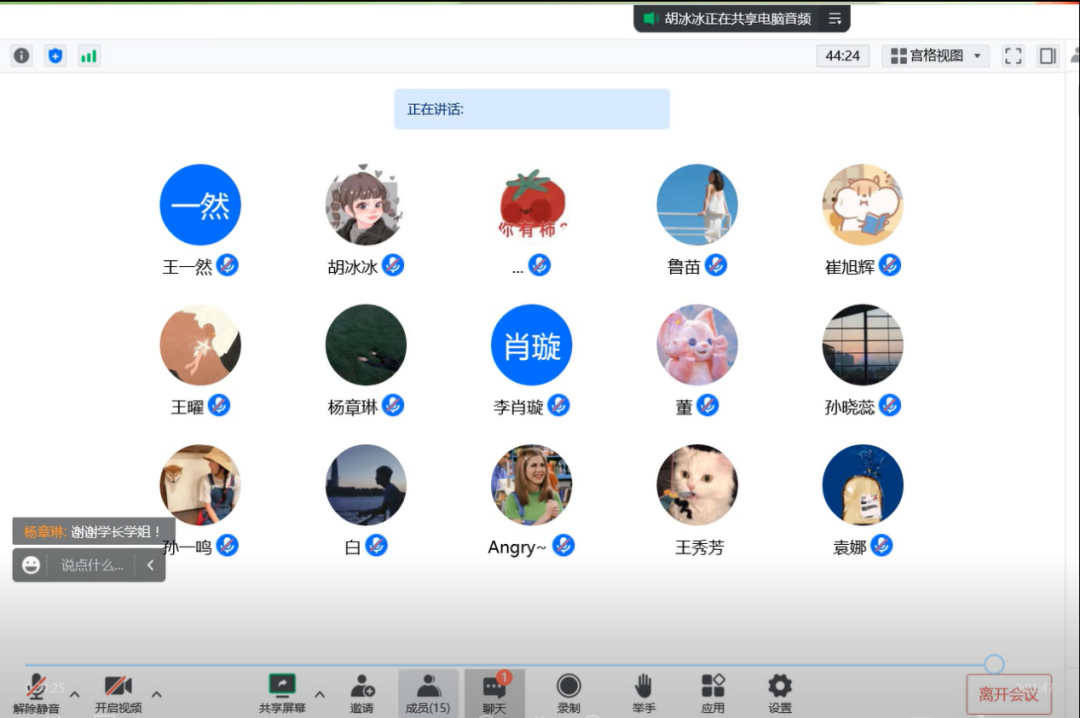
Task: Open the audio sharing banner menu icon
Action: tap(835, 18)
